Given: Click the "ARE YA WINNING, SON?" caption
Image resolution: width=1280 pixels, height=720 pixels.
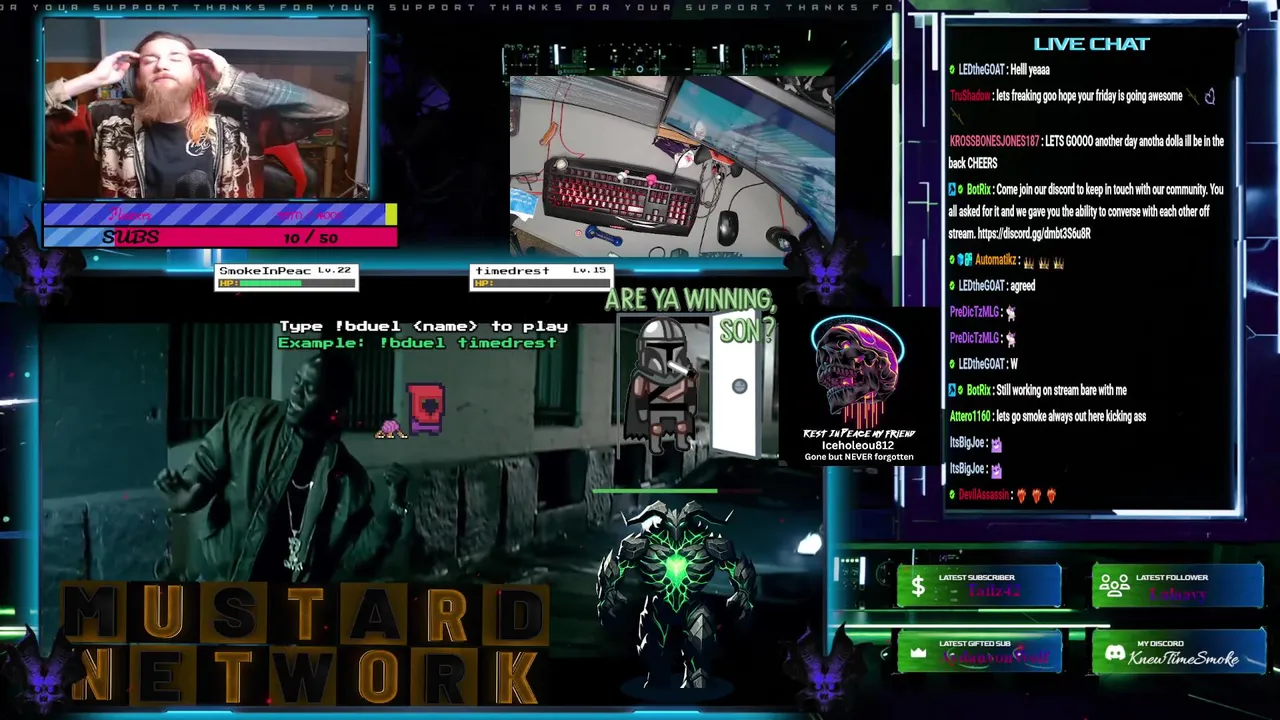Looking at the screenshot, I should coord(692,313).
